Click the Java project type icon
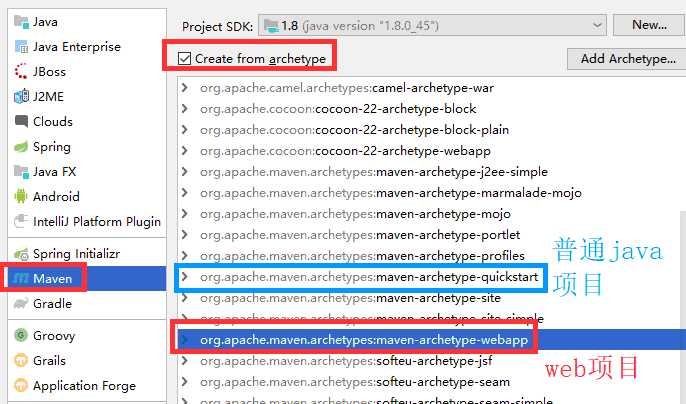 pos(21,22)
